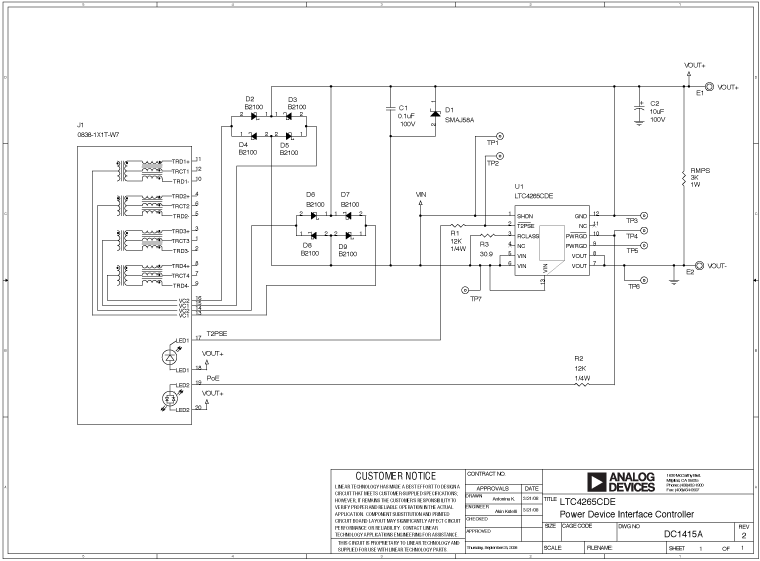Viewport: 760px width, 561px height.
Task: Click the RMPS resistor zigzag symbol
Action: (x=683, y=177)
